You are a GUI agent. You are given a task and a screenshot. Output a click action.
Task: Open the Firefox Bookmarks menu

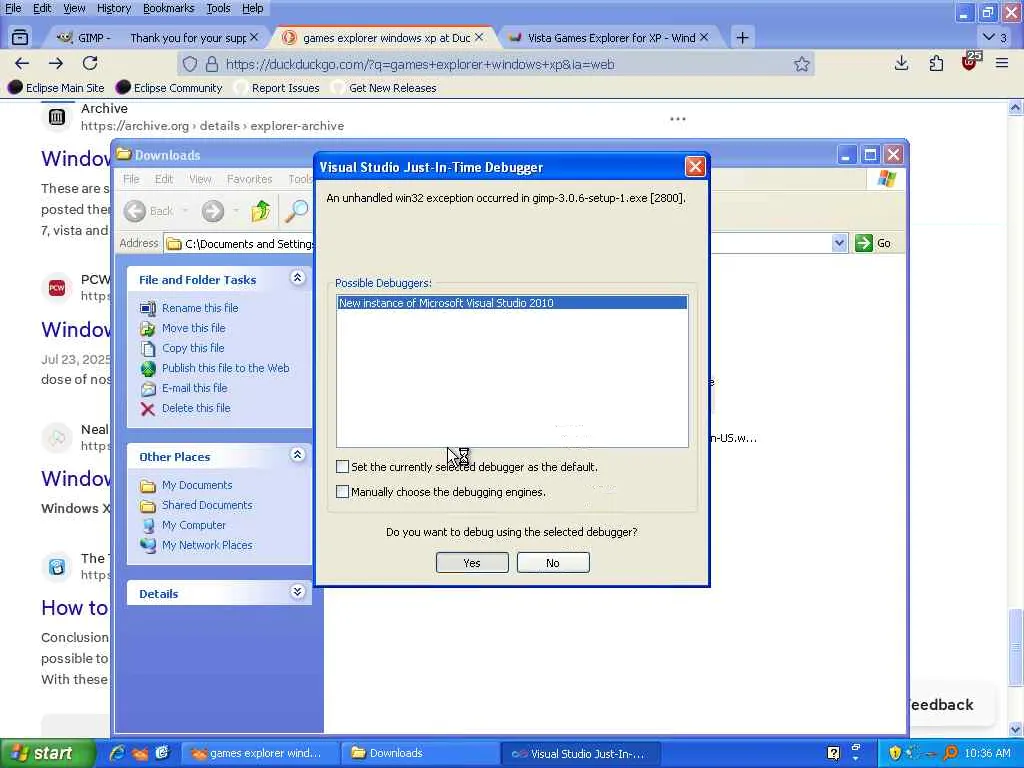[x=168, y=8]
